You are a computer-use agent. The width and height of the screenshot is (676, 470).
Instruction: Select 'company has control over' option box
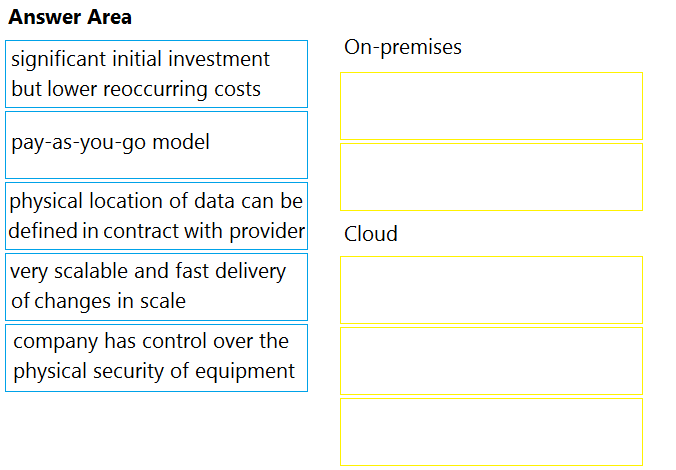click(x=156, y=358)
